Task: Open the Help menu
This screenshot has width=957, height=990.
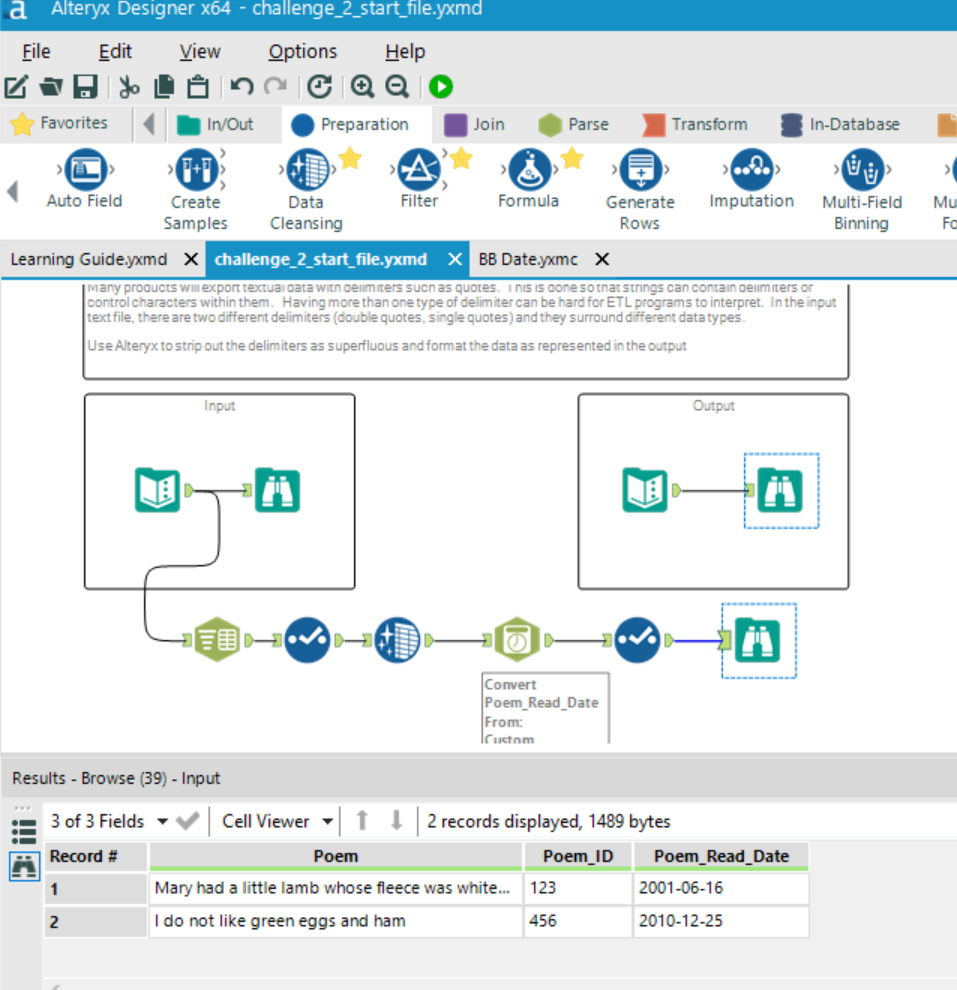Action: (x=405, y=51)
